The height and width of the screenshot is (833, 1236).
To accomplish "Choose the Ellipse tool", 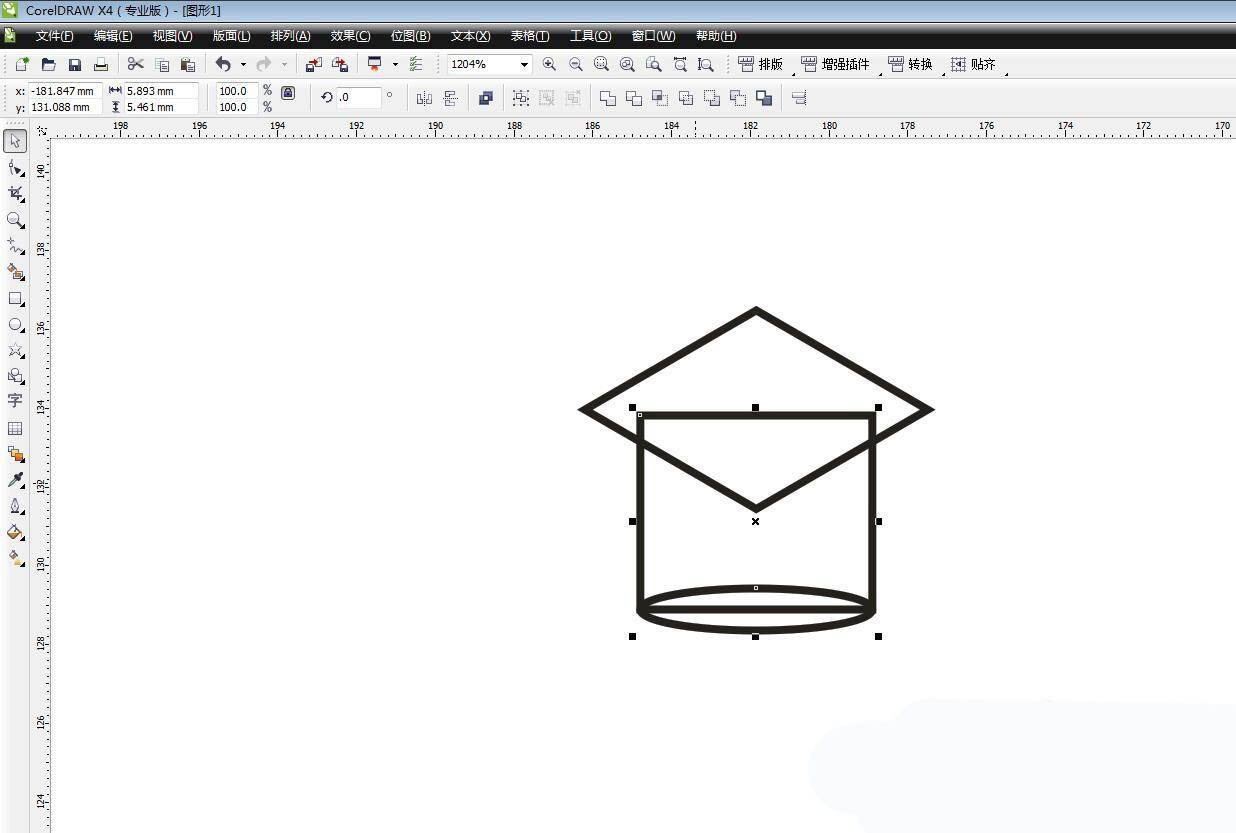I will (15, 325).
